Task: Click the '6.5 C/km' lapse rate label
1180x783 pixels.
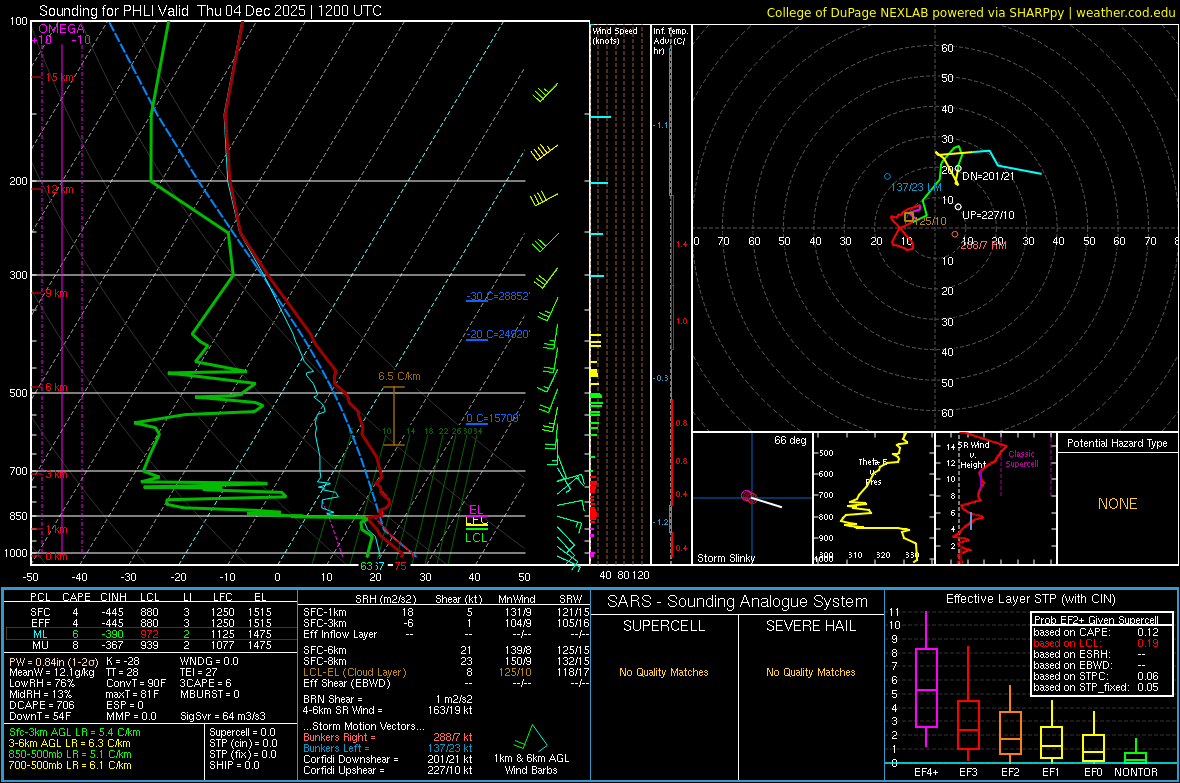Action: coord(399,376)
